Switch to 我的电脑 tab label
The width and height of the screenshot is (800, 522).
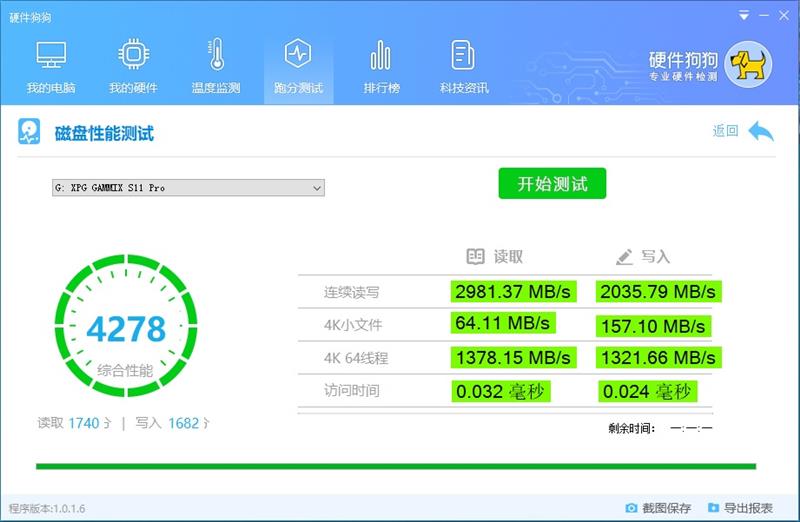(x=51, y=88)
